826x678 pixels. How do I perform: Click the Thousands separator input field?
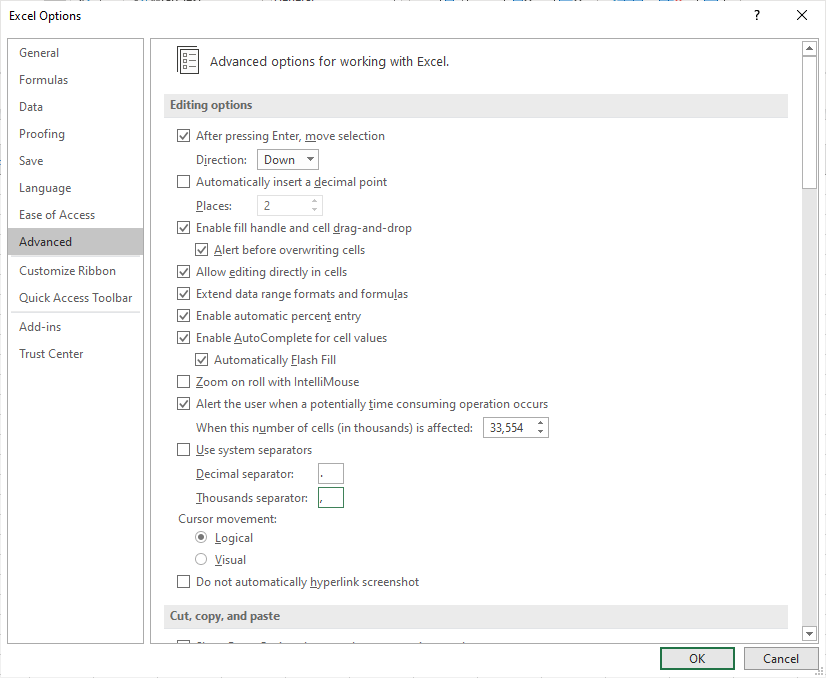click(x=330, y=497)
